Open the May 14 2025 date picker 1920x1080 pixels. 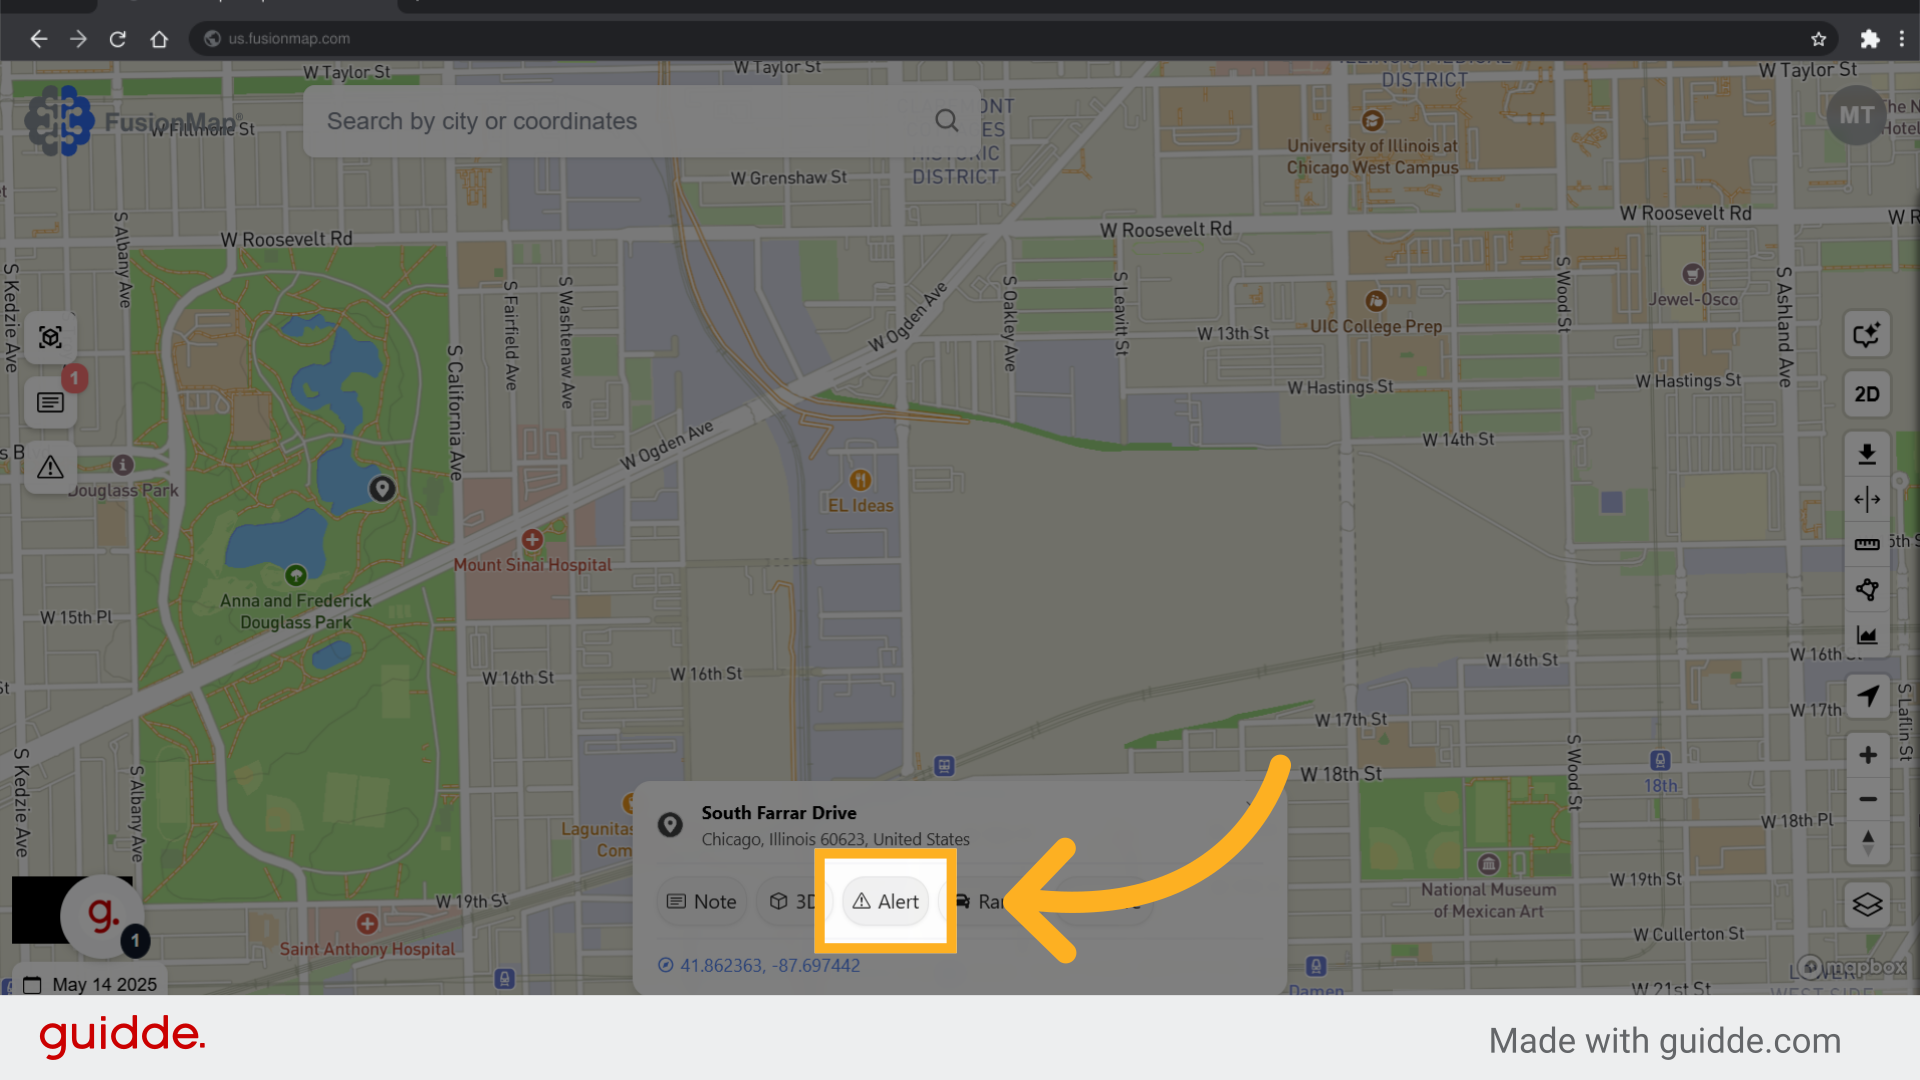pyautogui.click(x=90, y=984)
